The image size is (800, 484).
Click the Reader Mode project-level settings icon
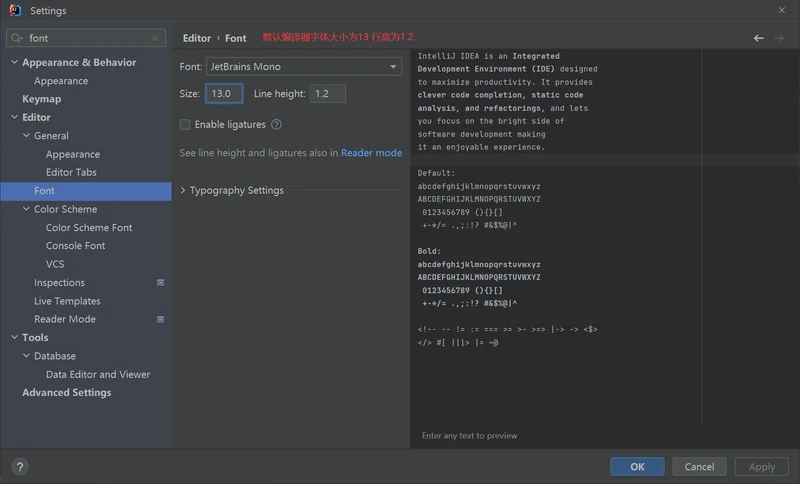click(160, 319)
